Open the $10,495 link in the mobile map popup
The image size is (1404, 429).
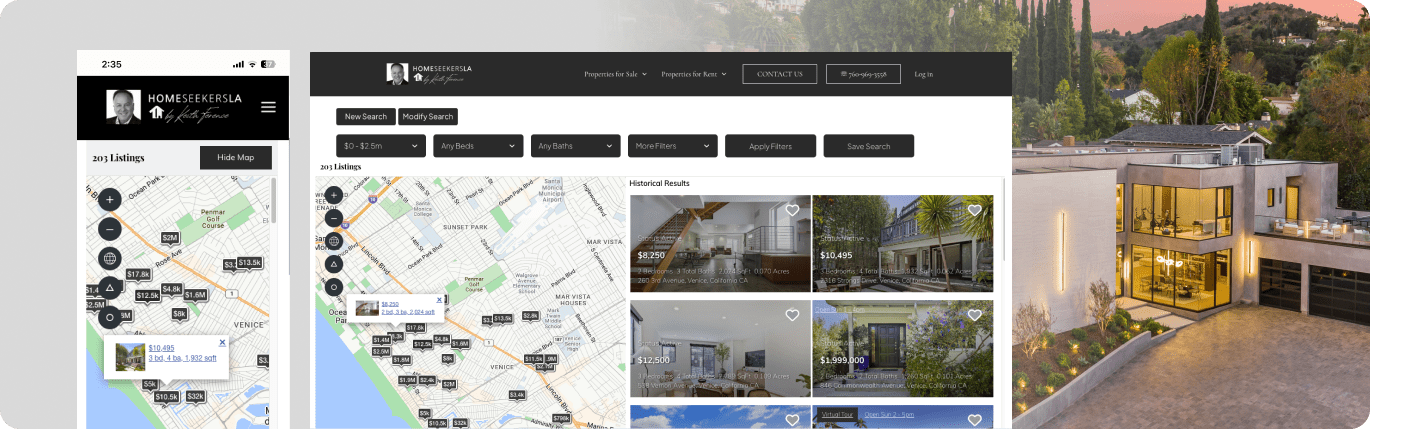[161, 348]
